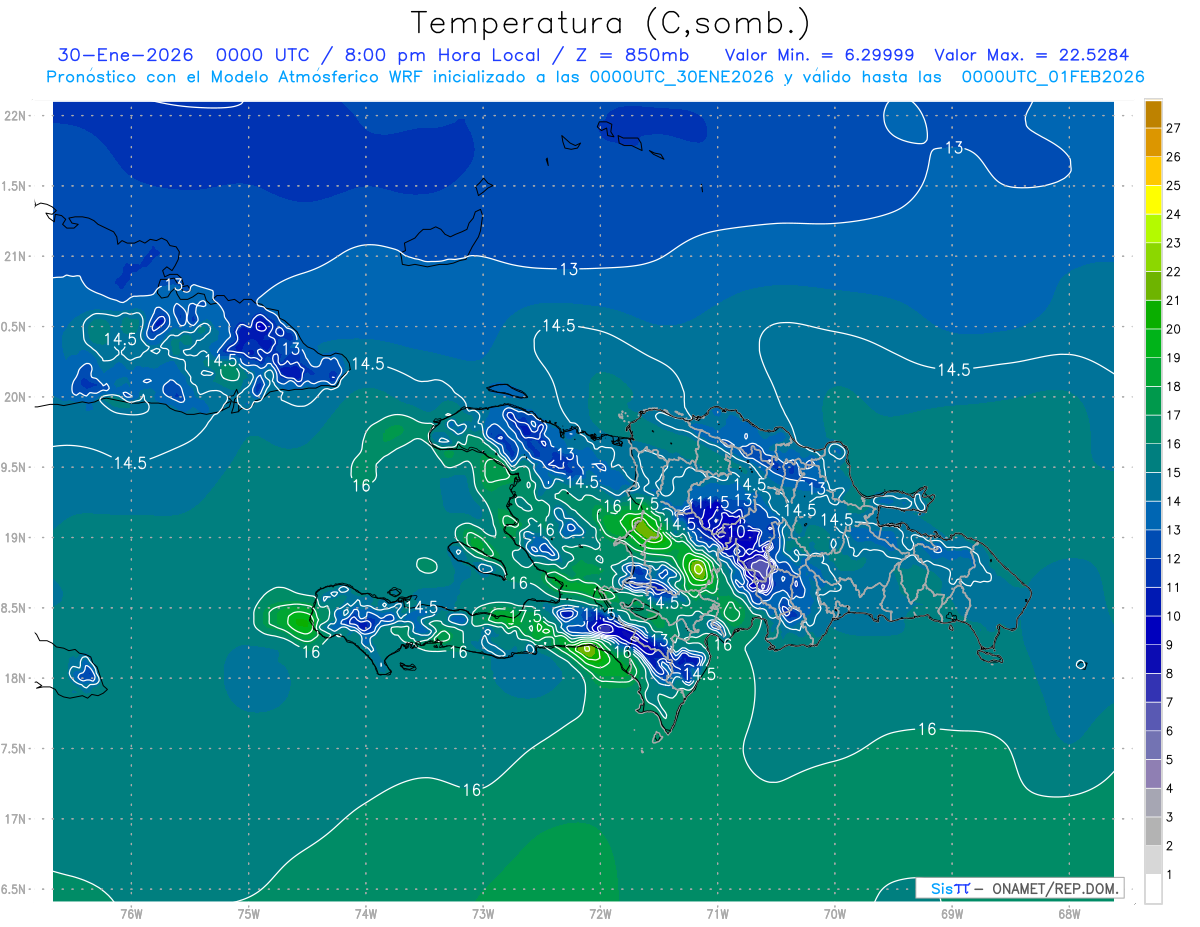Click the orange-brown top swatch of the color scale
The height and width of the screenshot is (927, 1200).
pyautogui.click(x=1153, y=115)
